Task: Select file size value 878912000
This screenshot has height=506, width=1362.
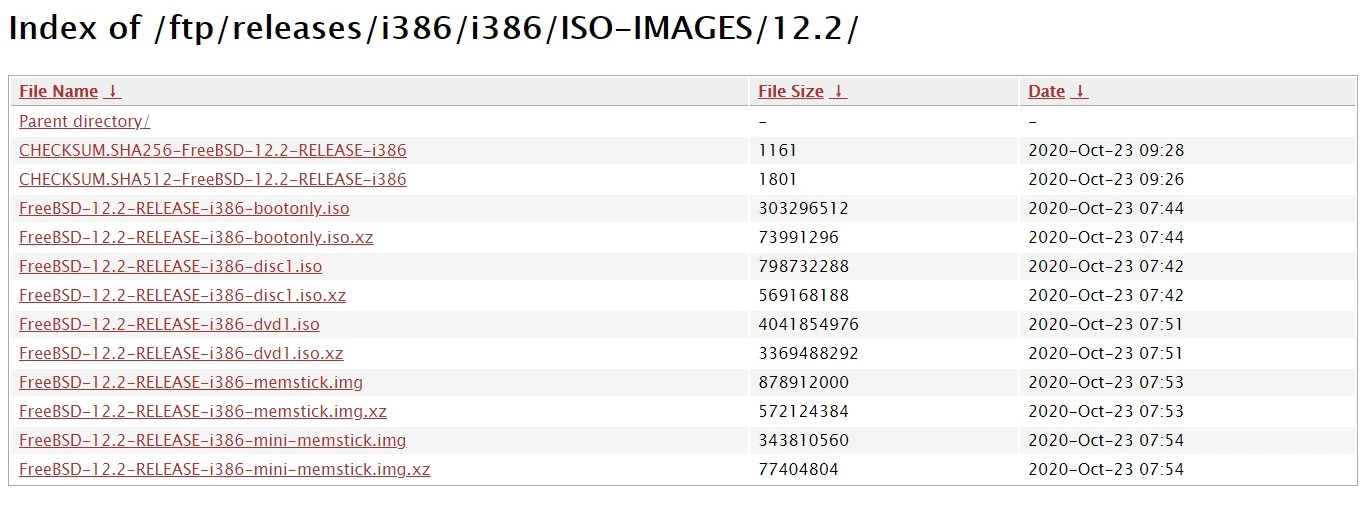Action: tap(804, 382)
